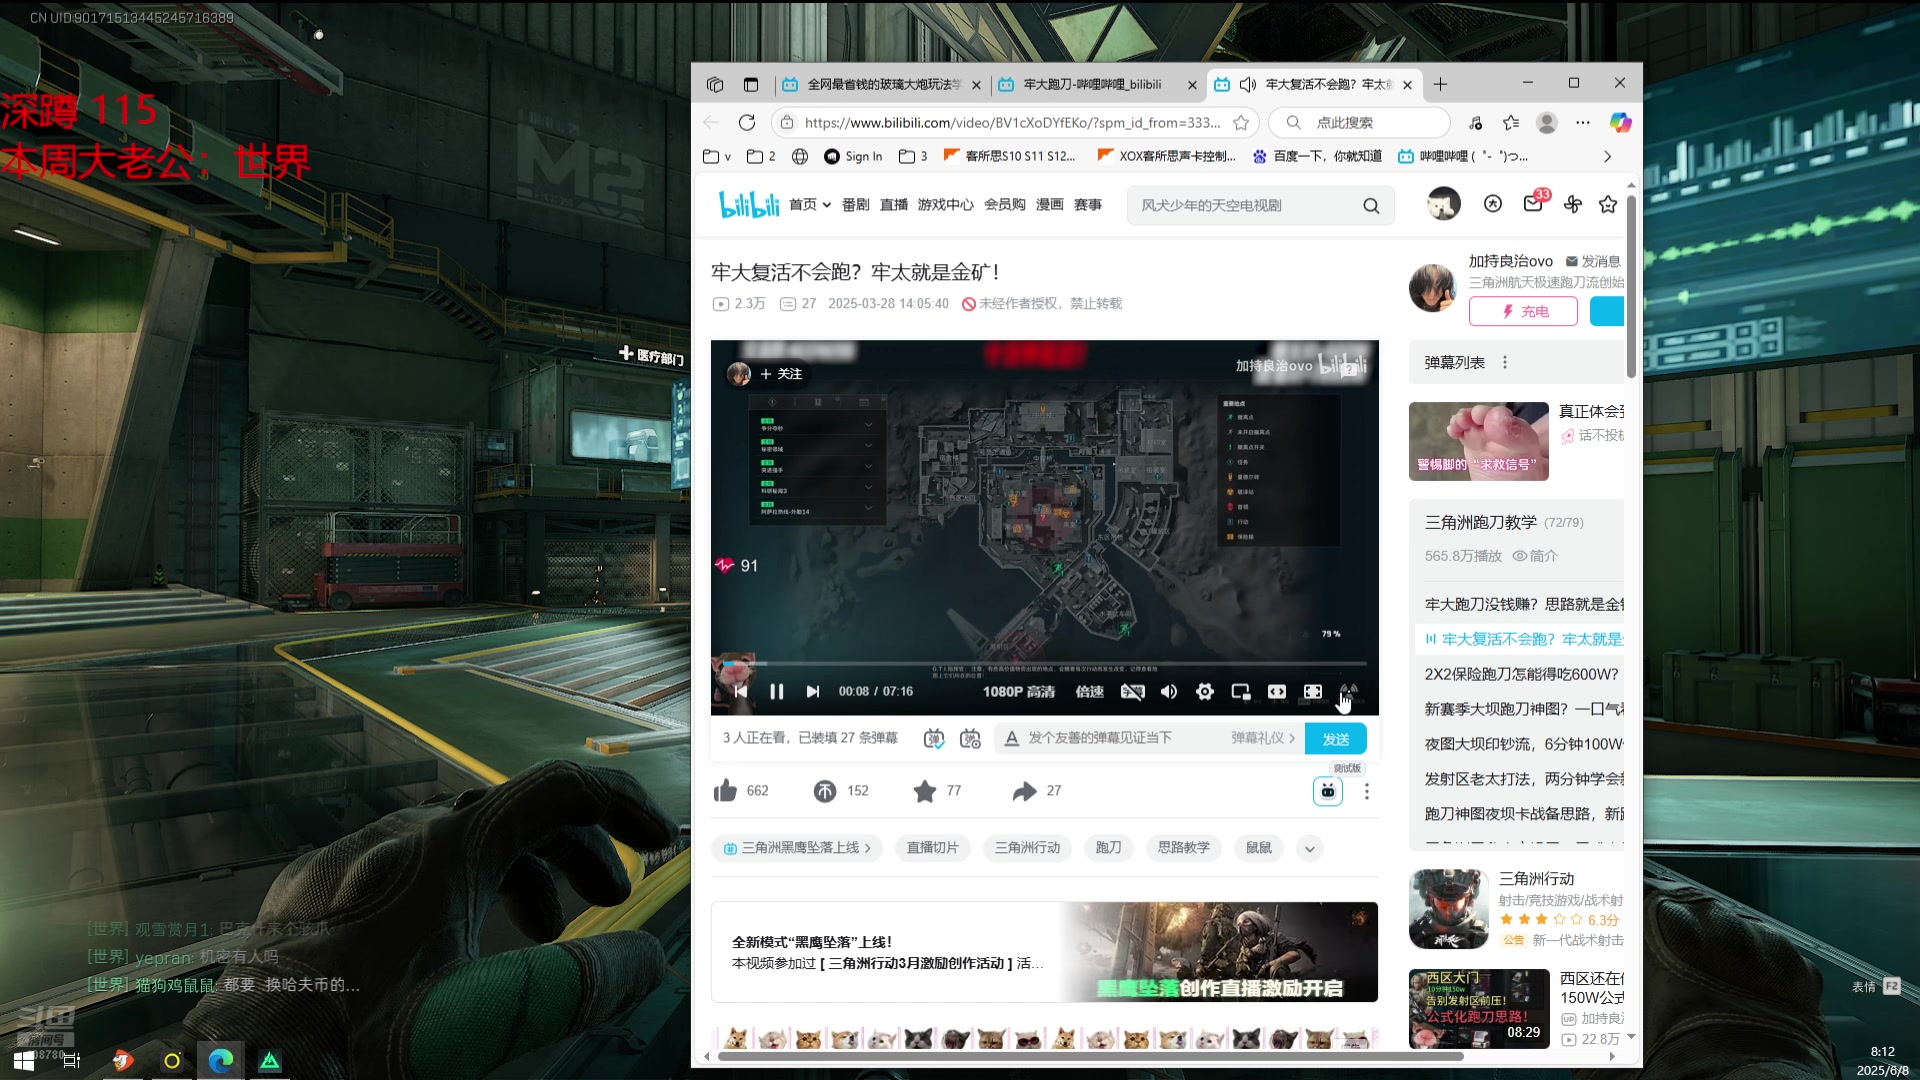Viewport: 1920px width, 1080px height.
Task: Send danmaku with 发送 button
Action: [1336, 739]
